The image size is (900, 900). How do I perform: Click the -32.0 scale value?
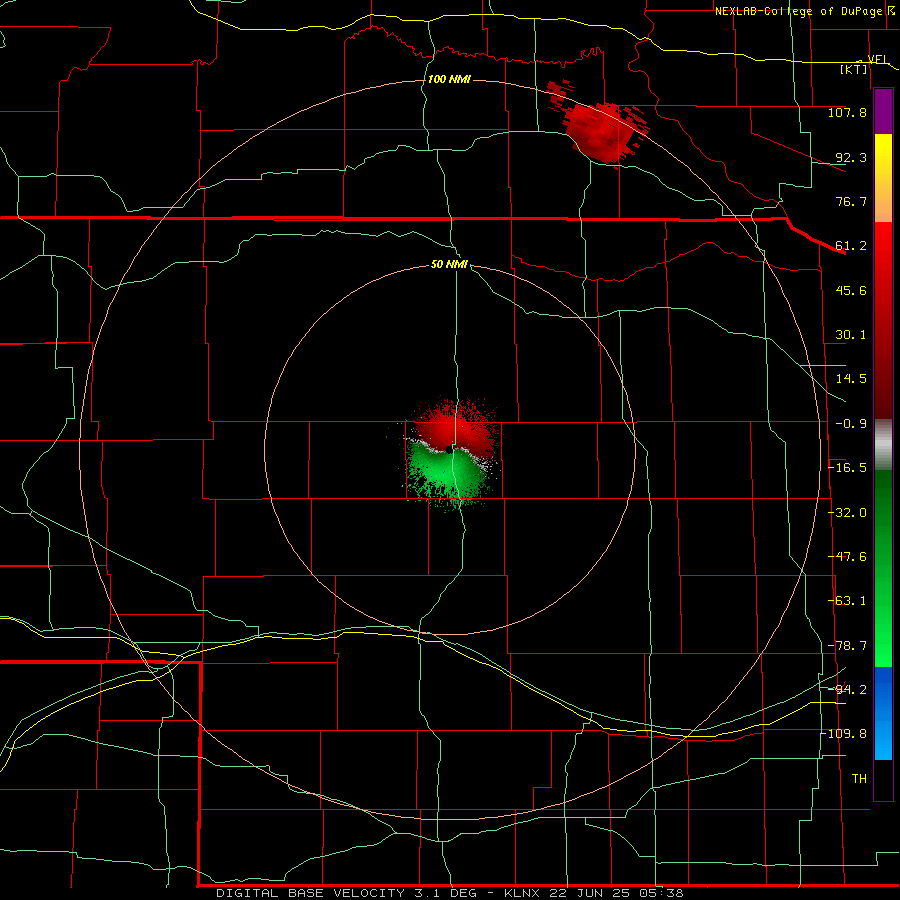pos(847,513)
